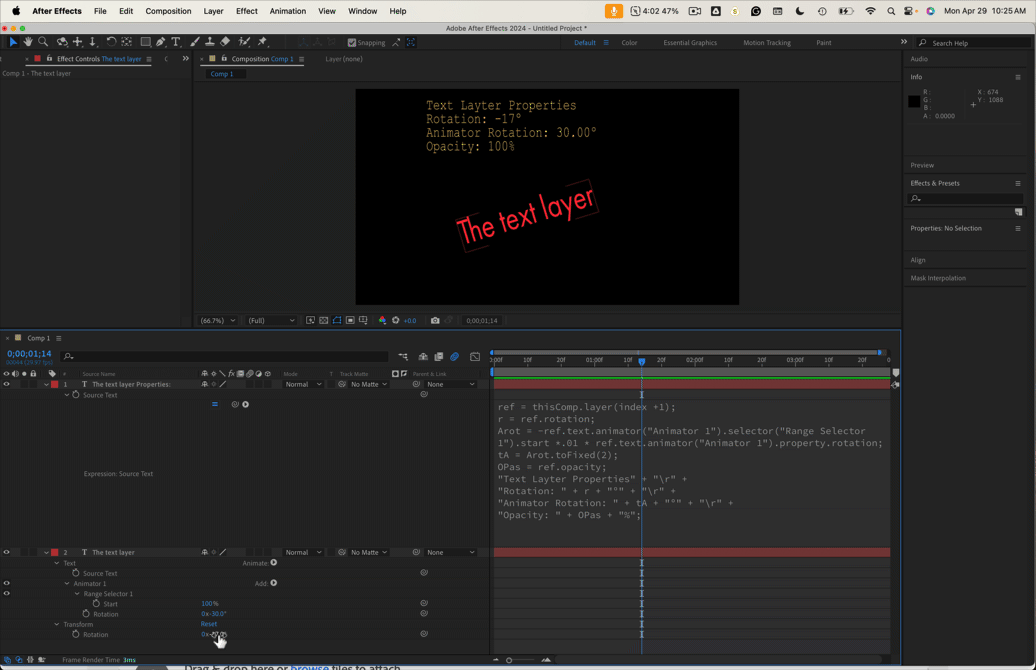
Task: Select the Eraser tool
Action: [225, 42]
